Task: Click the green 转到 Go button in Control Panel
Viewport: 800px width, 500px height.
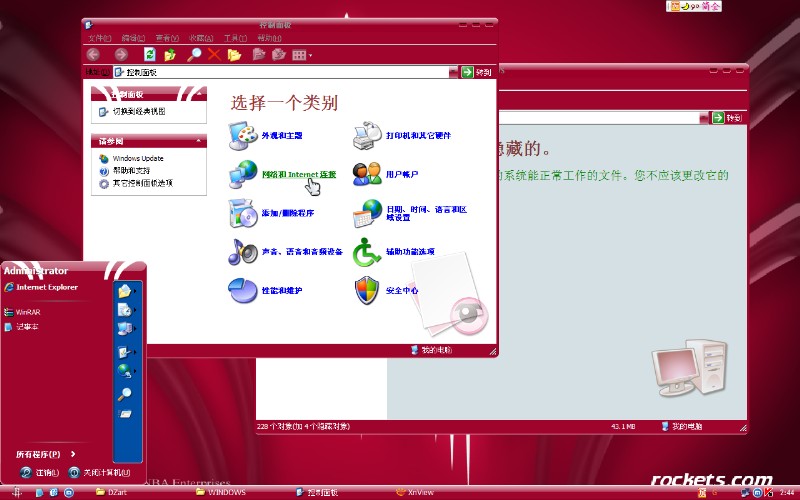Action: (x=477, y=72)
